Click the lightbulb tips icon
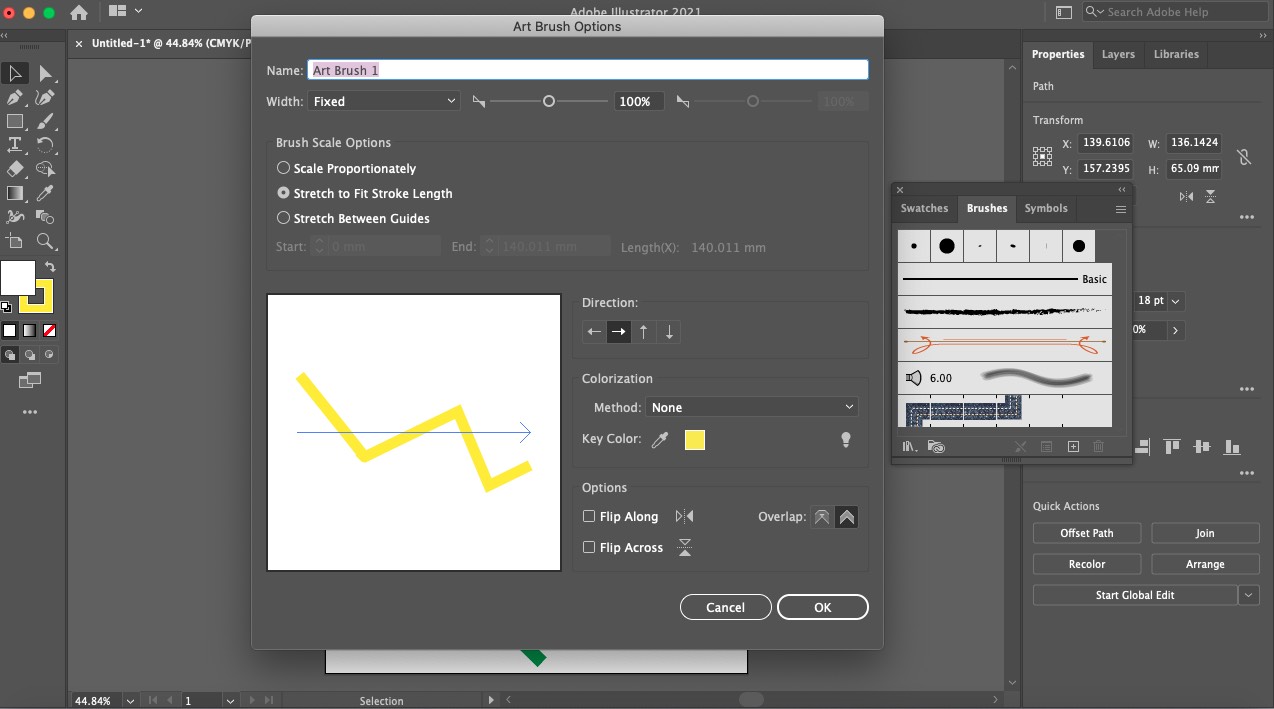The height and width of the screenshot is (709, 1274). [846, 439]
